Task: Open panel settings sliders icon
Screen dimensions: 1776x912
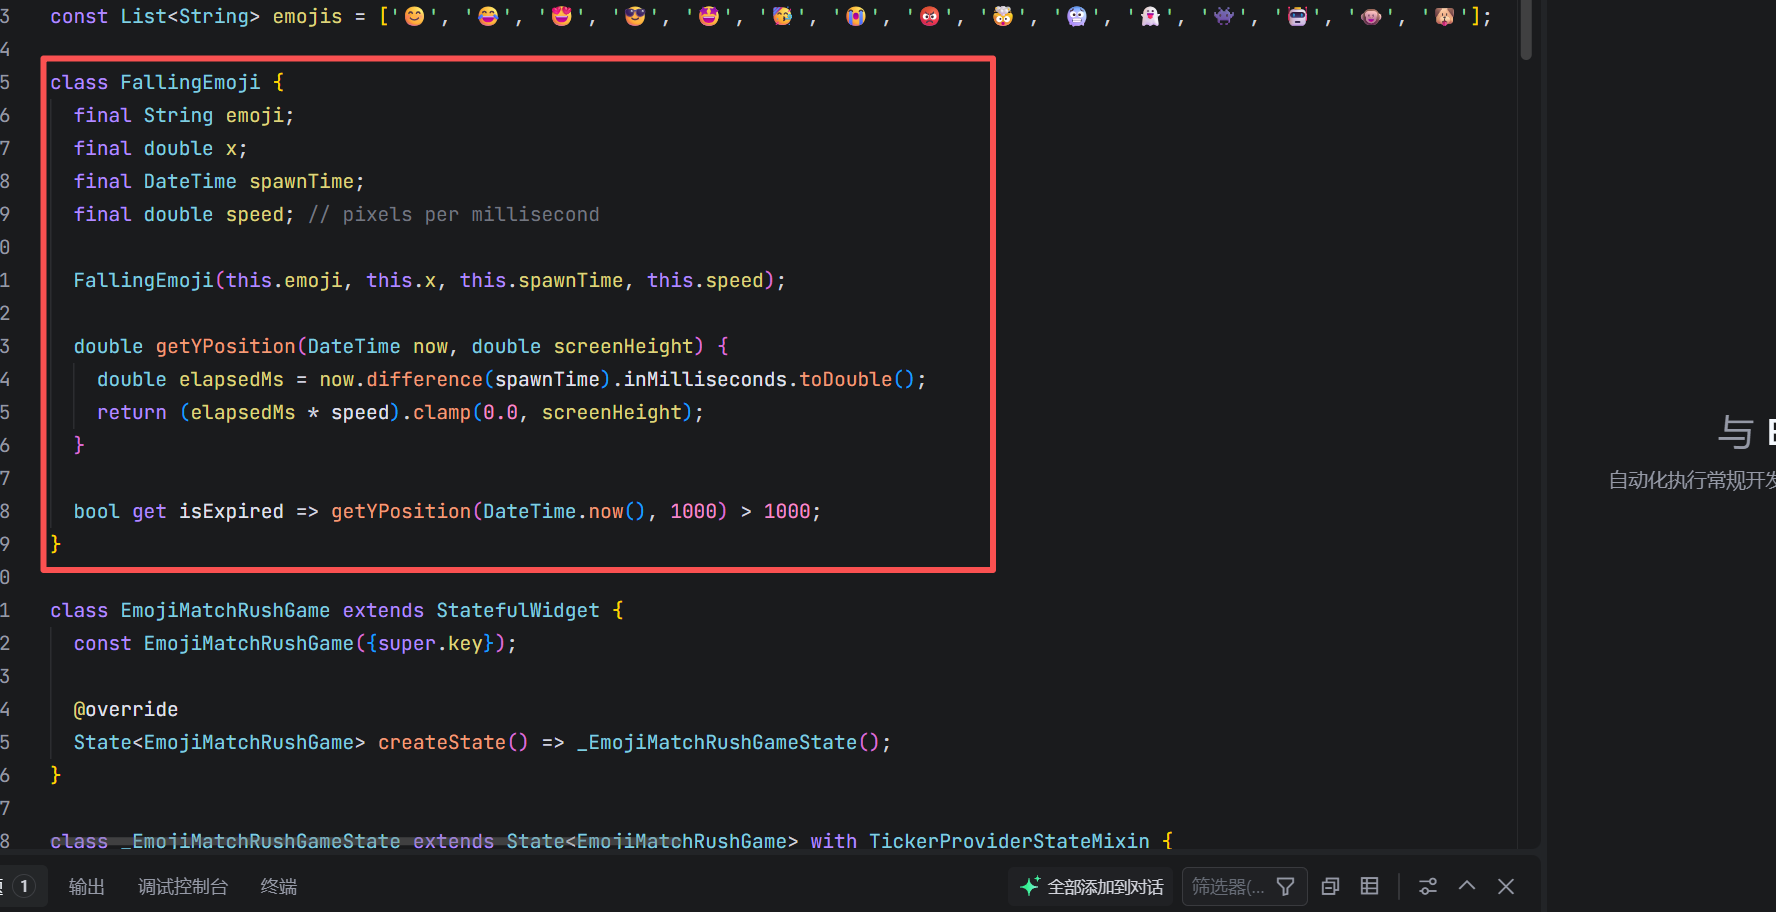Action: pos(1428,886)
